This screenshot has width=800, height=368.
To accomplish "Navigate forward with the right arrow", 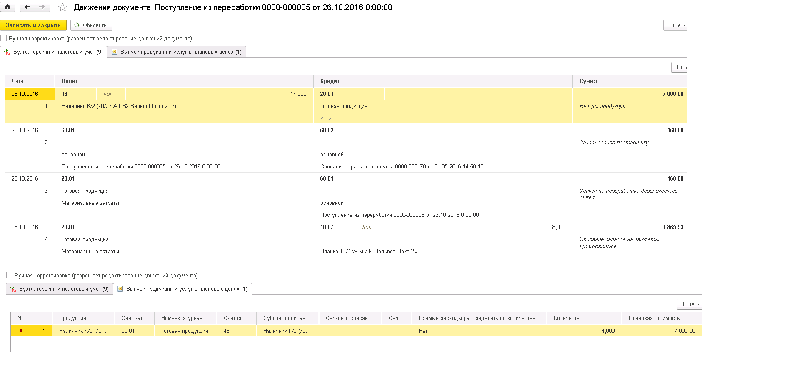I will [41, 8].
